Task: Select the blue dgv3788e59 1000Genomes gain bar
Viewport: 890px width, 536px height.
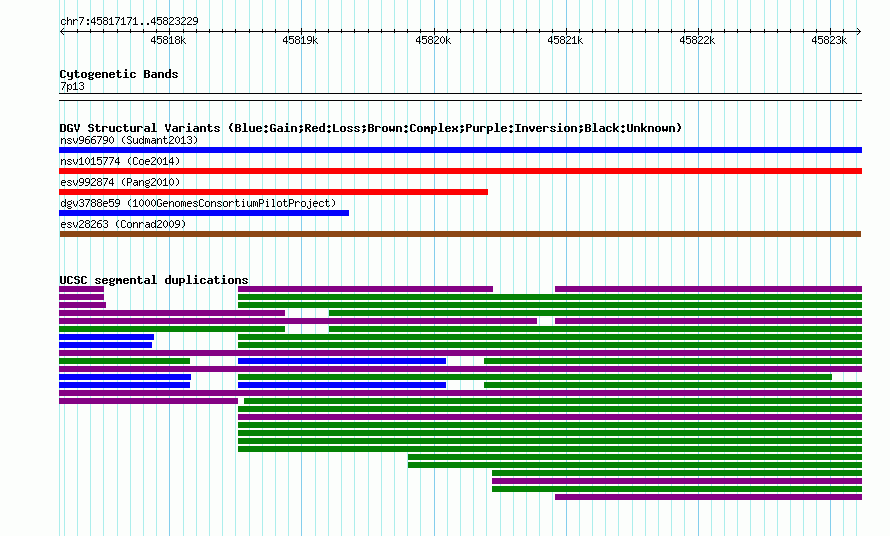Action: (204, 213)
